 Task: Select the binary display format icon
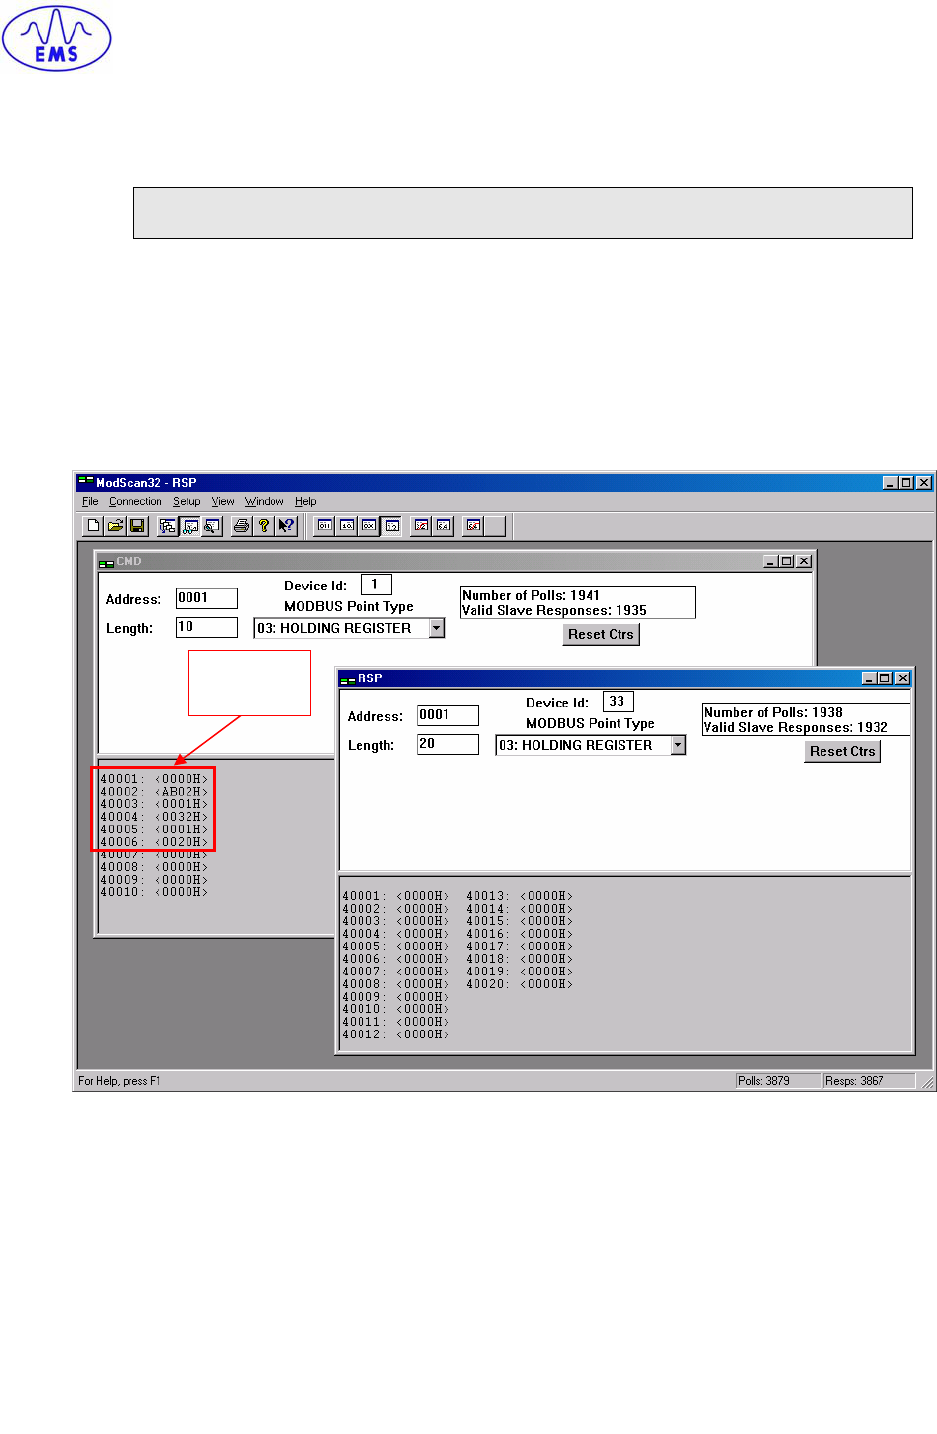(324, 525)
